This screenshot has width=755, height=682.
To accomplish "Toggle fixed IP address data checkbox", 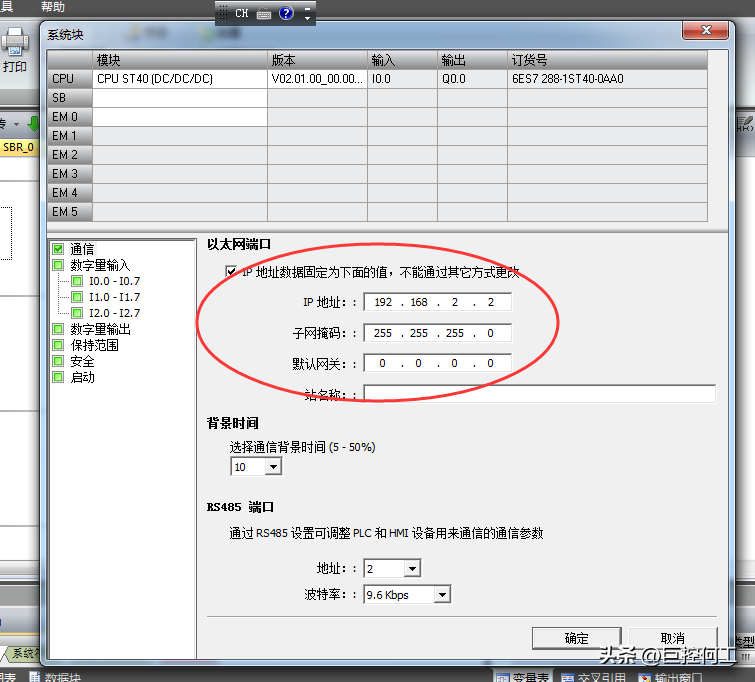I will coord(232,272).
